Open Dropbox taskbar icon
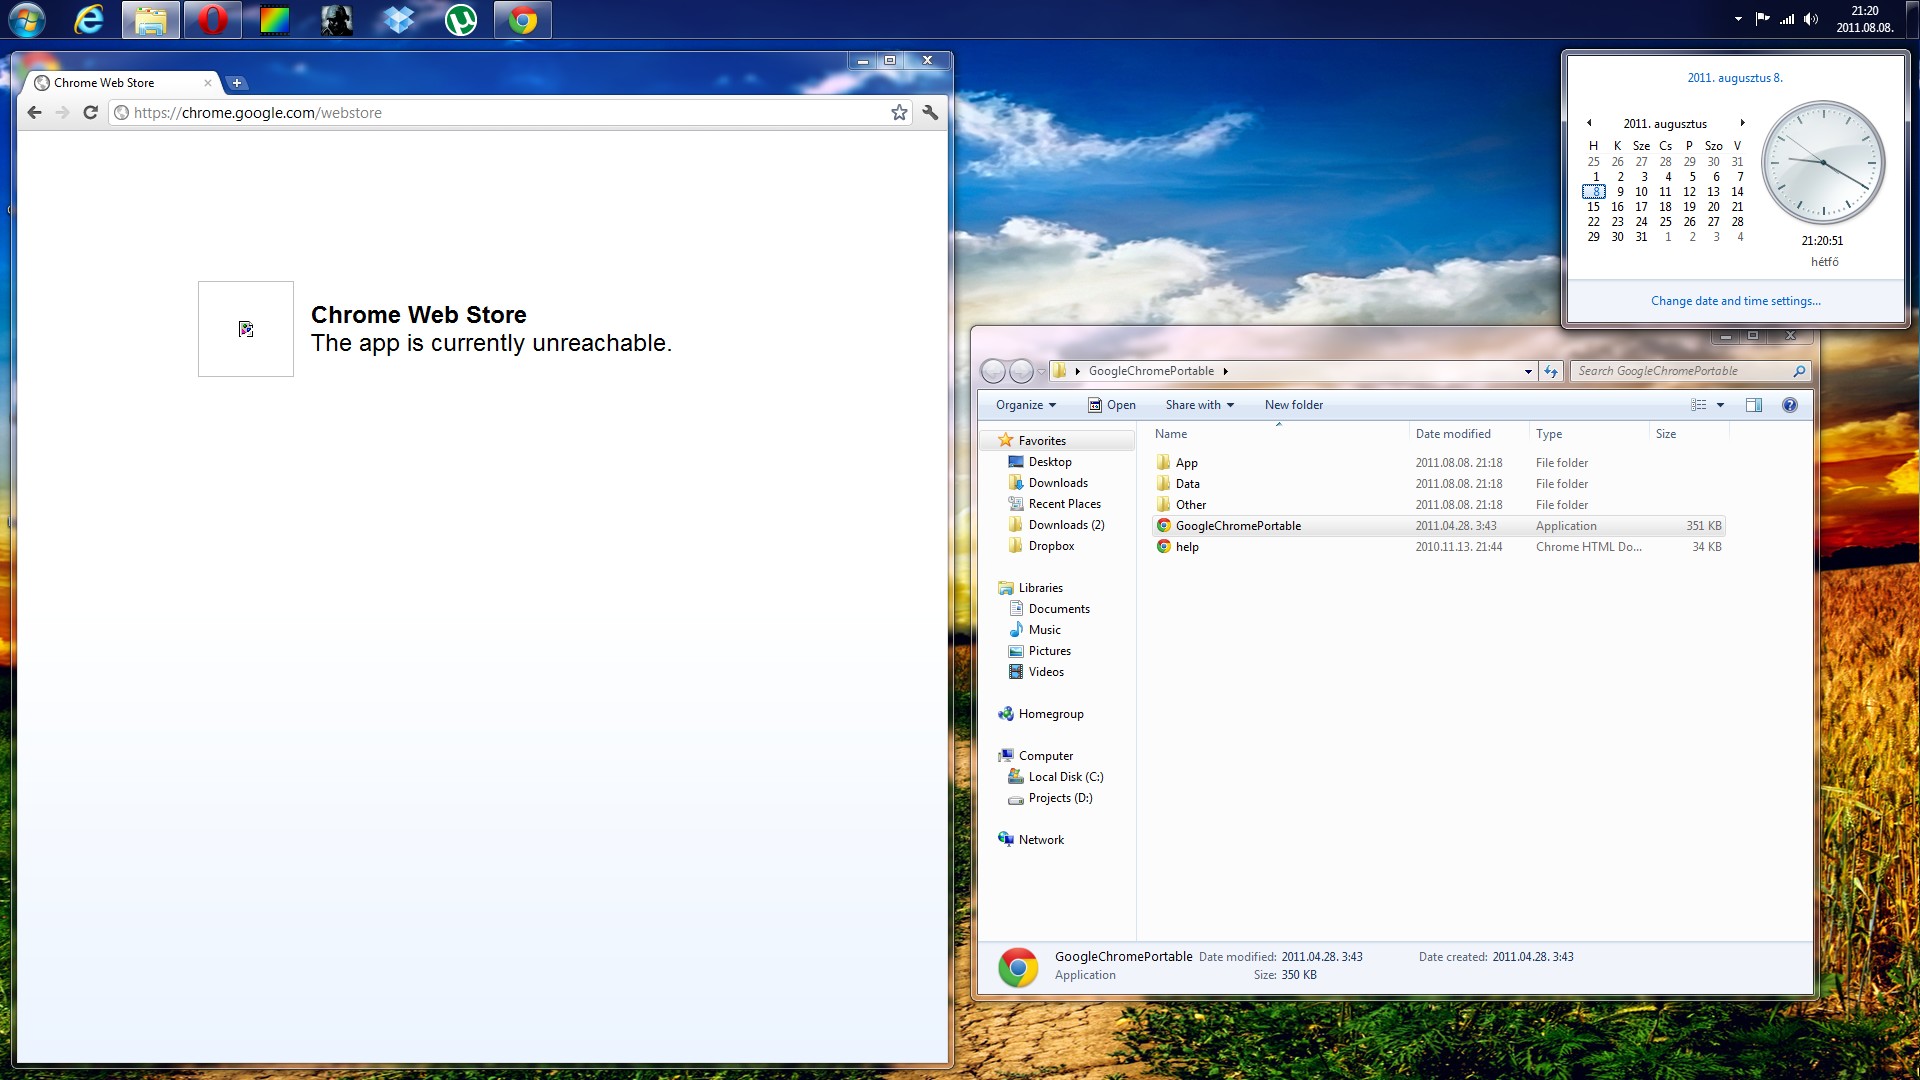 click(399, 20)
